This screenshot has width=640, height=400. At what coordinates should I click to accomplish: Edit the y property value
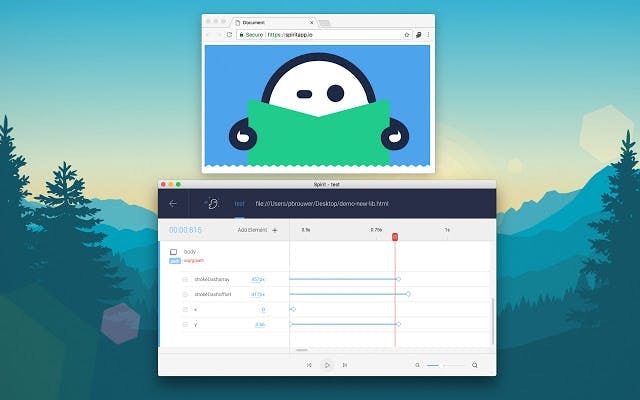click(x=260, y=325)
